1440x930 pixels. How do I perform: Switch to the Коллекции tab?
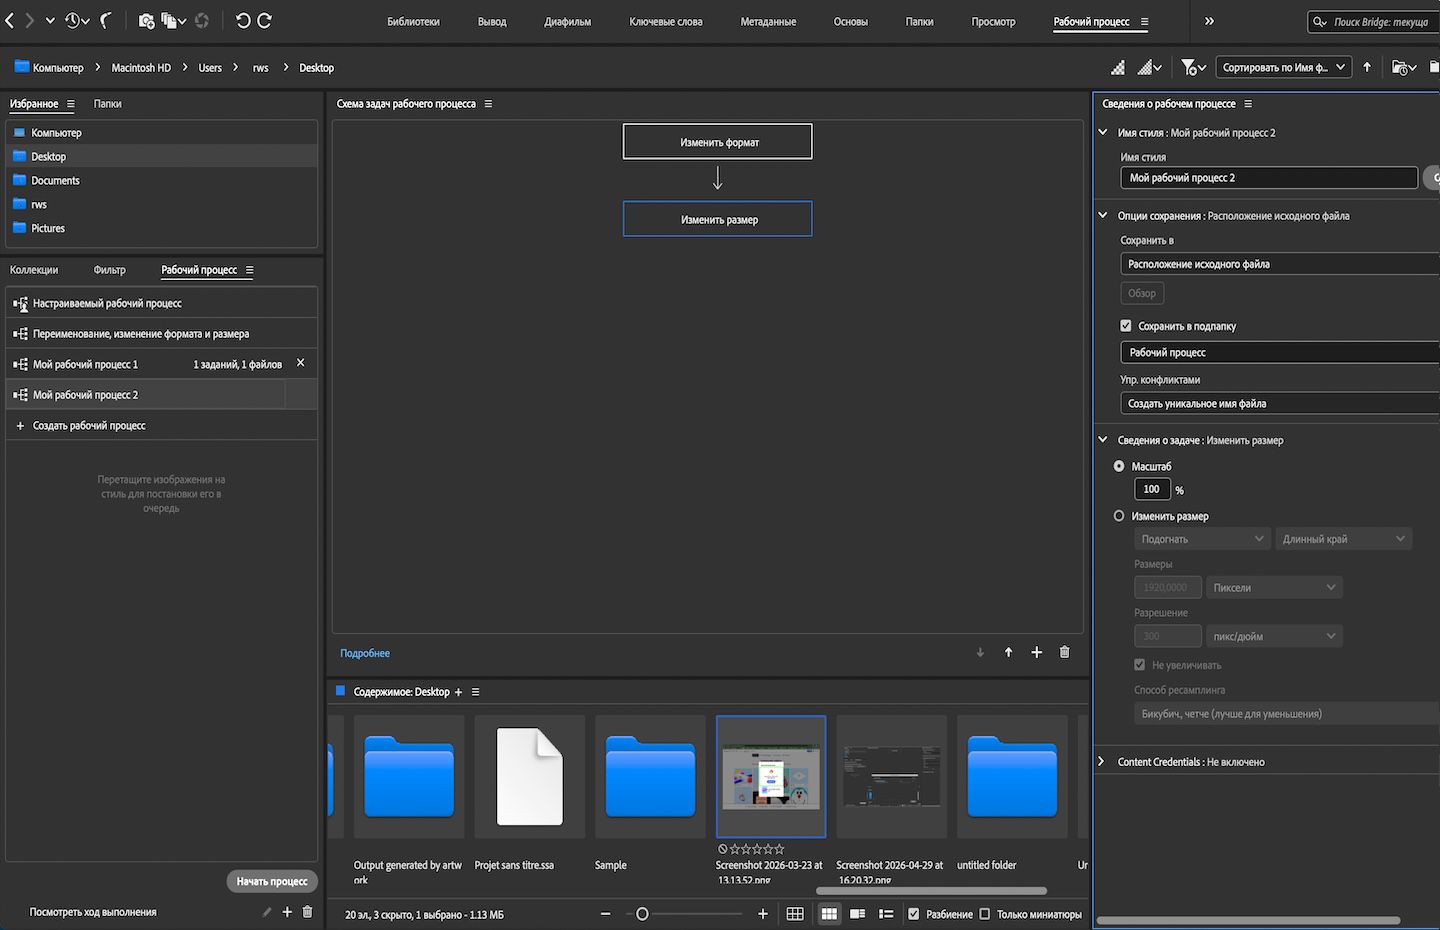click(x=34, y=270)
